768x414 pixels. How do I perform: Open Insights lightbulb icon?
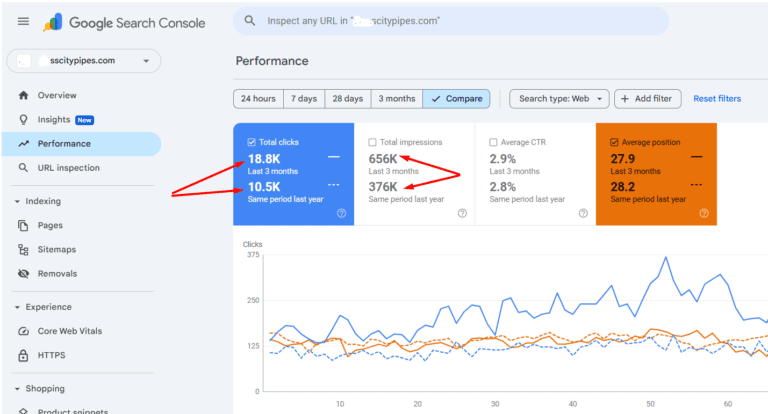23,119
